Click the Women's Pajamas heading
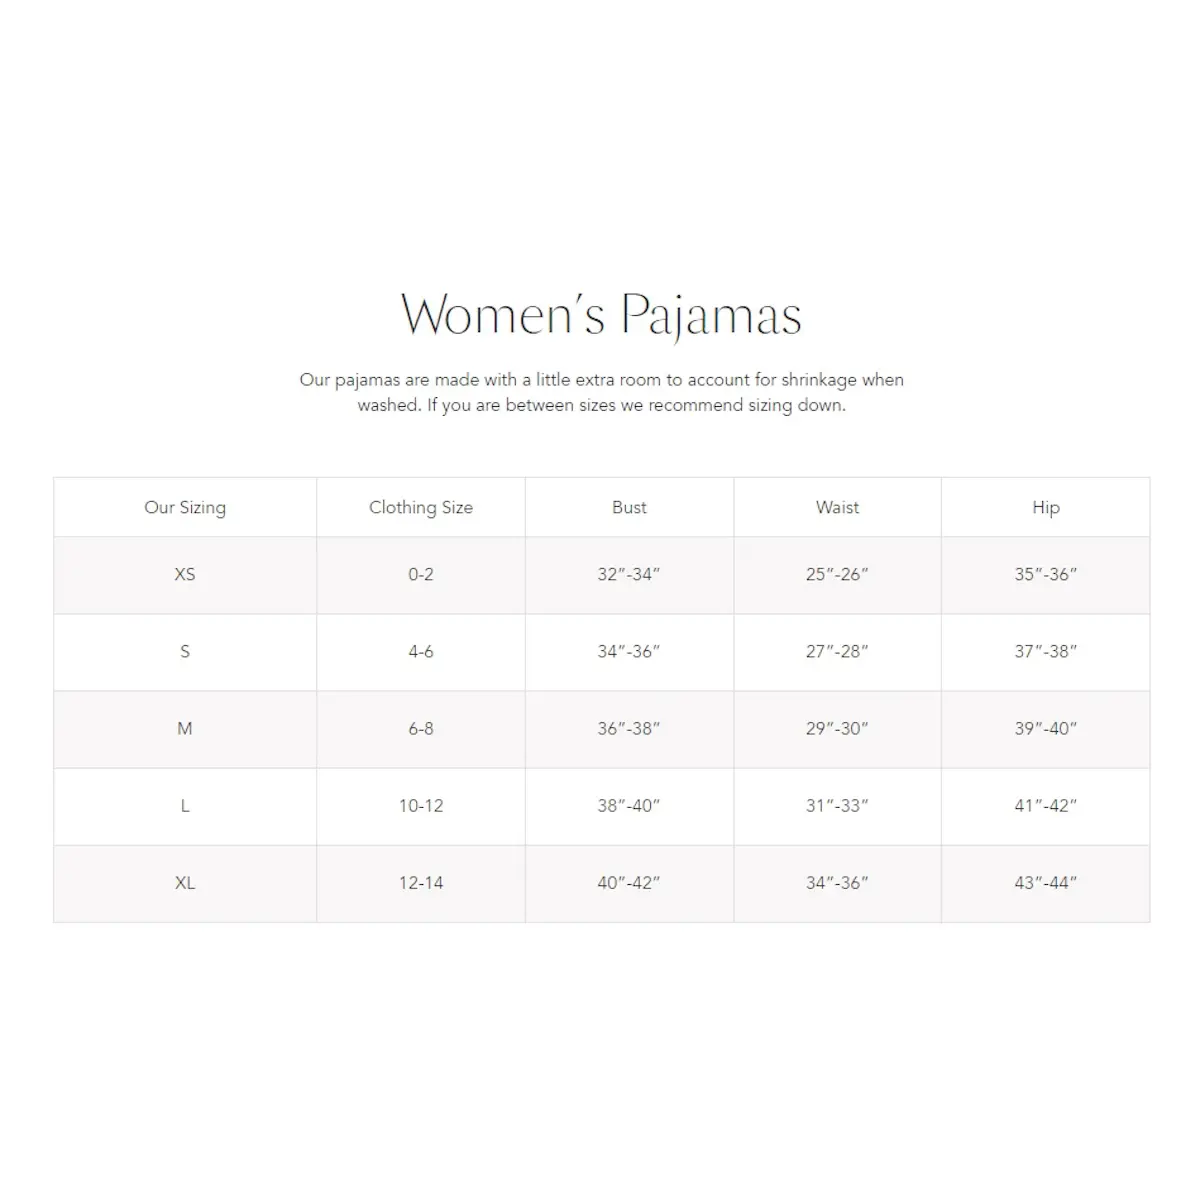This screenshot has height=1200, width=1200. [x=601, y=314]
